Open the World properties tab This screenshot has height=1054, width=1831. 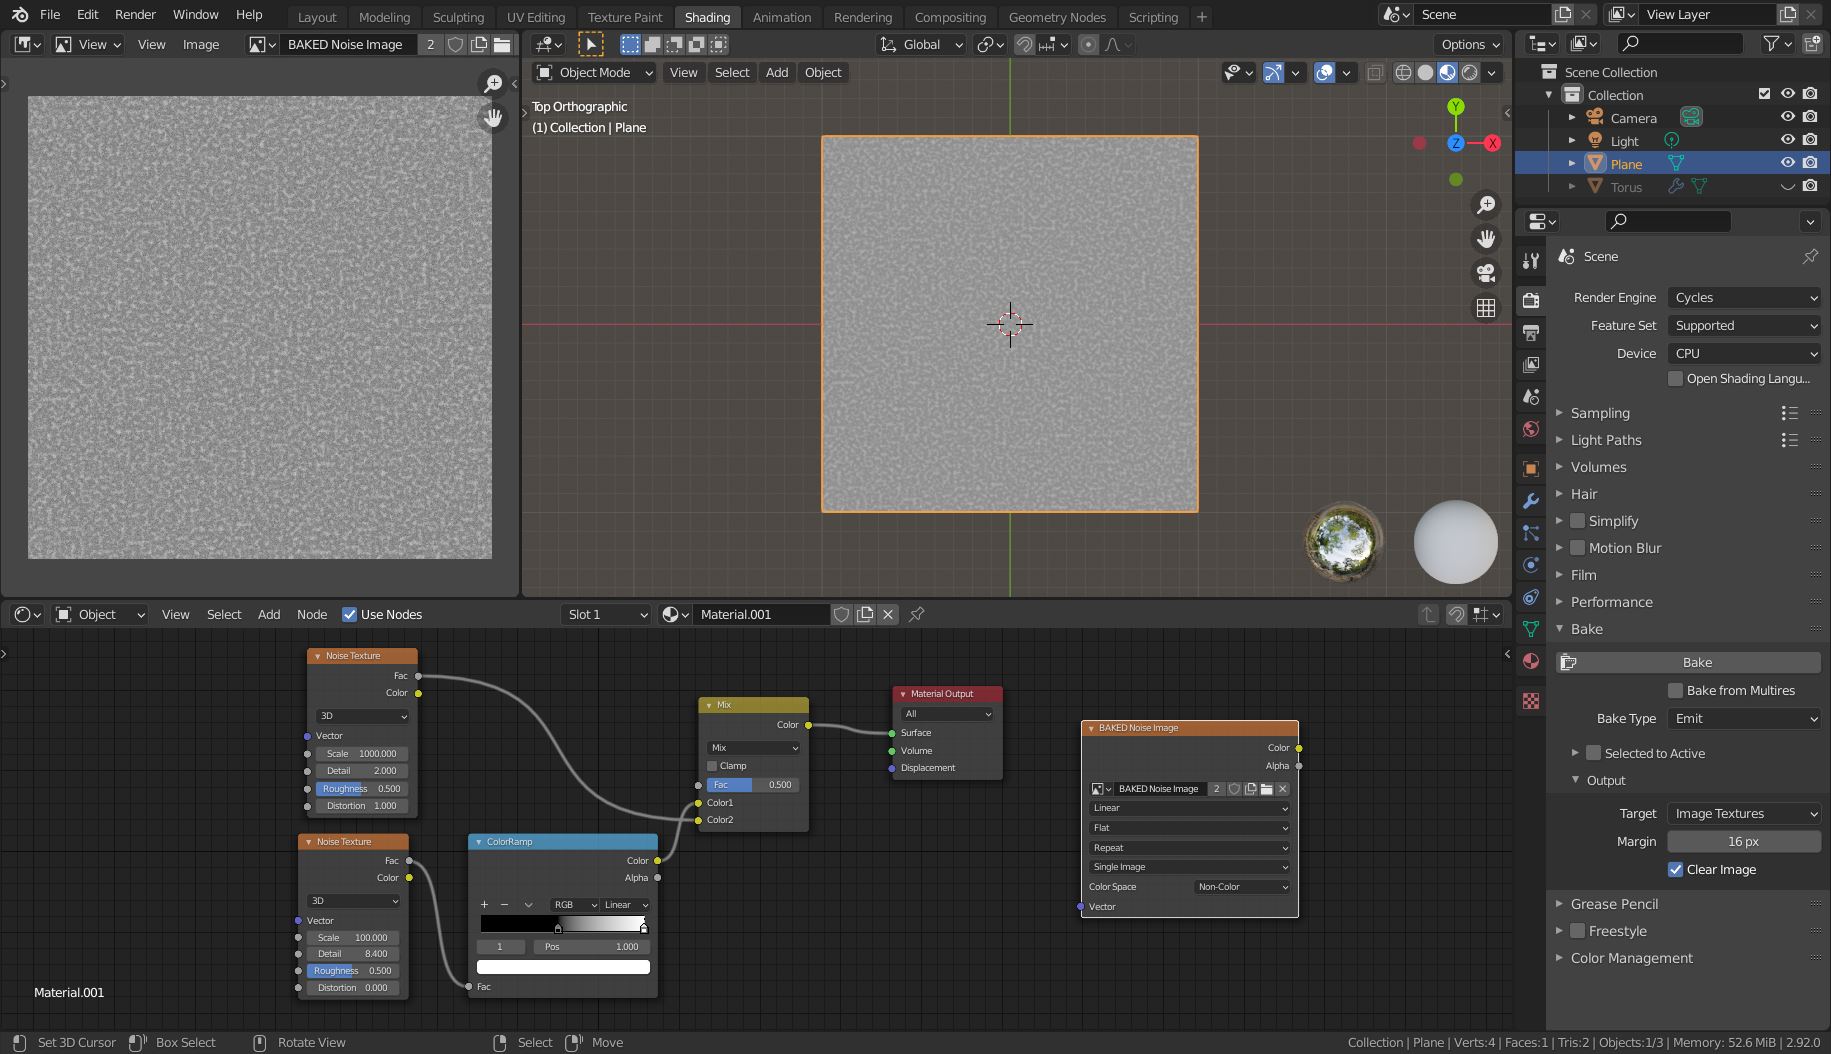(x=1530, y=430)
